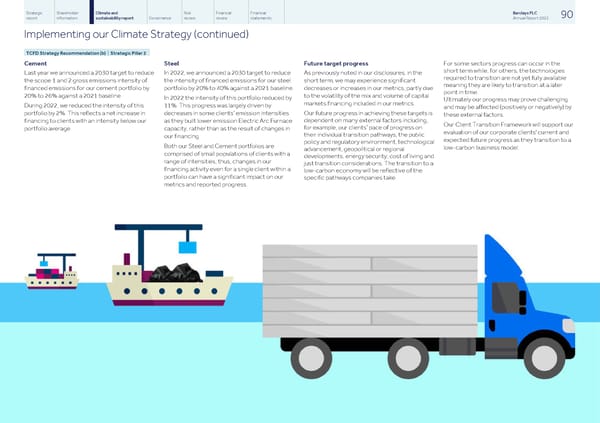Click the Future target progress heading
The height and width of the screenshot is (423, 600).
pyautogui.click(x=339, y=63)
